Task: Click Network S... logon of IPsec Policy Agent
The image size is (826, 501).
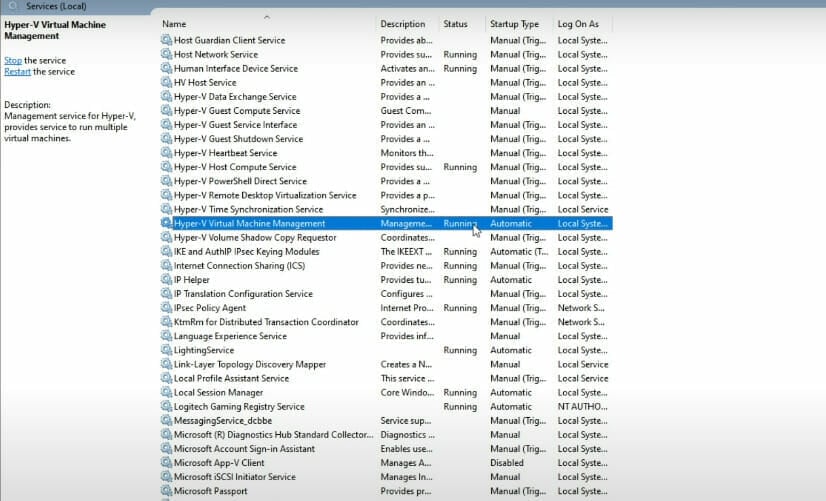Action: [581, 308]
